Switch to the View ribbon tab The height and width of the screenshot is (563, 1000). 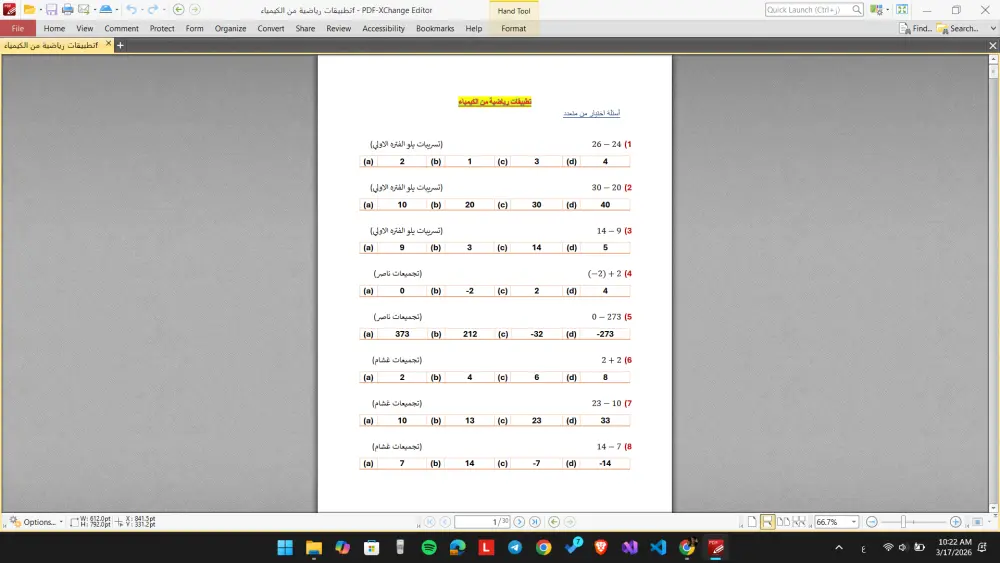click(85, 29)
